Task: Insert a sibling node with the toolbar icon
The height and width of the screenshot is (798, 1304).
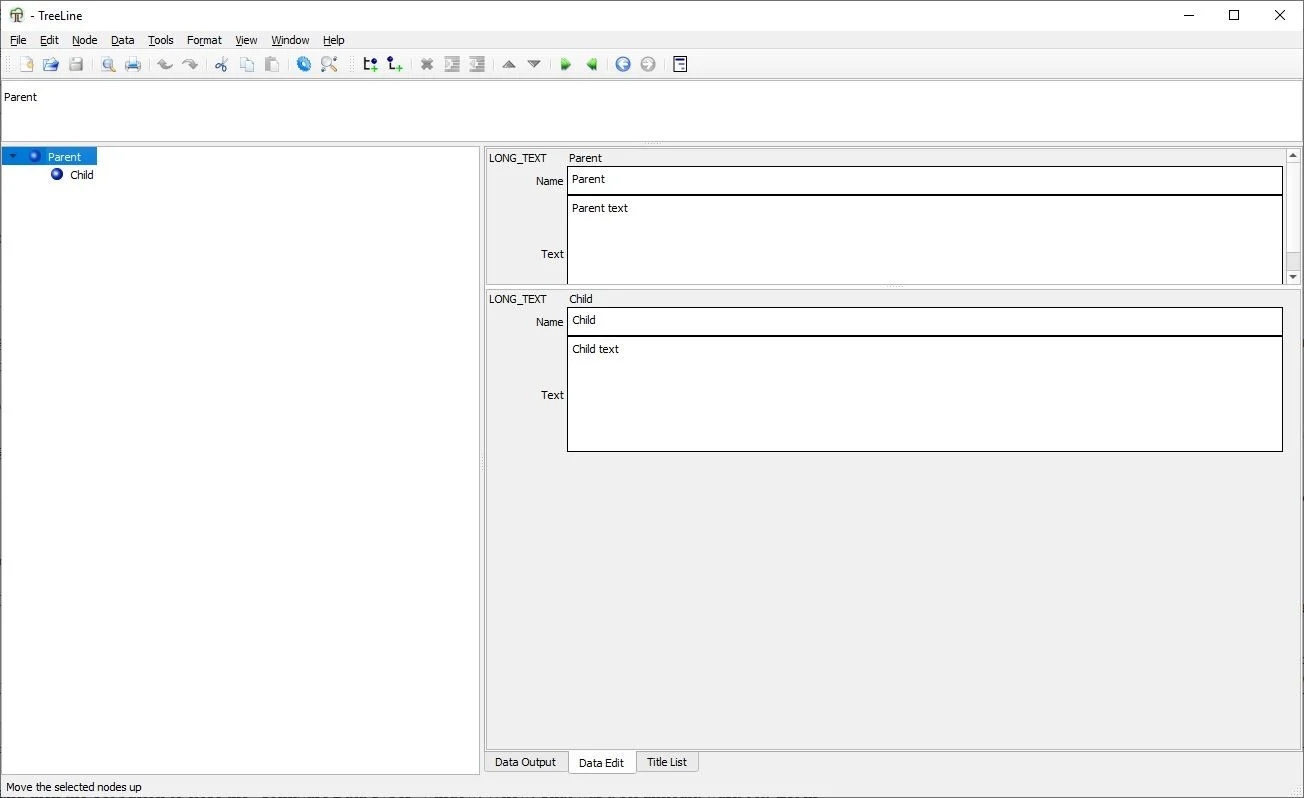Action: click(x=370, y=64)
